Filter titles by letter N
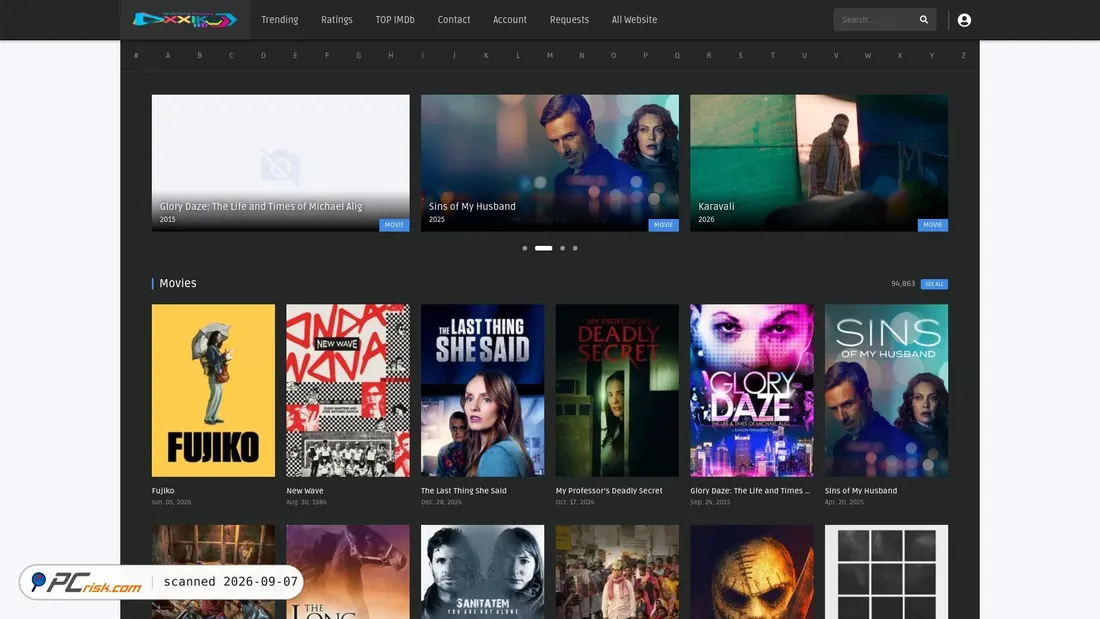Screen dimensions: 1100x619 coord(582,55)
